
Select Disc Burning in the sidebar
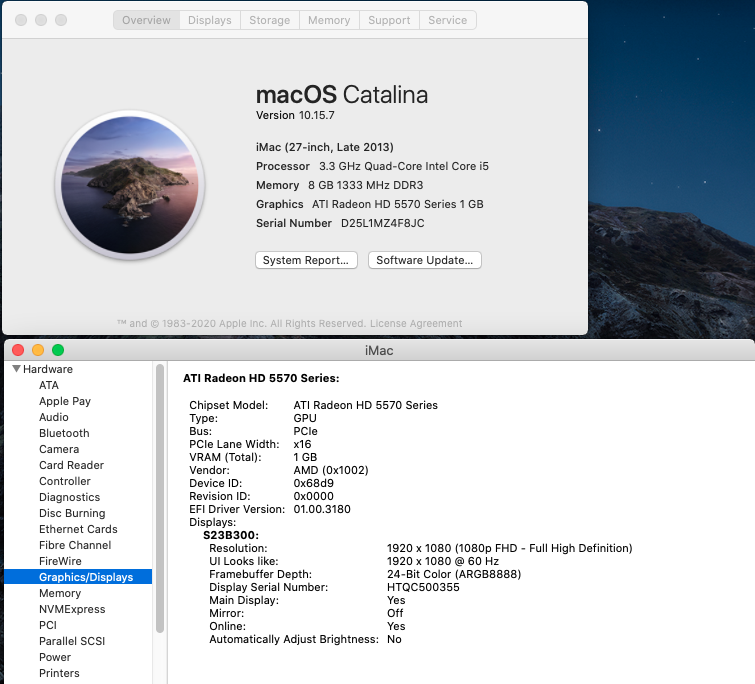(x=72, y=513)
